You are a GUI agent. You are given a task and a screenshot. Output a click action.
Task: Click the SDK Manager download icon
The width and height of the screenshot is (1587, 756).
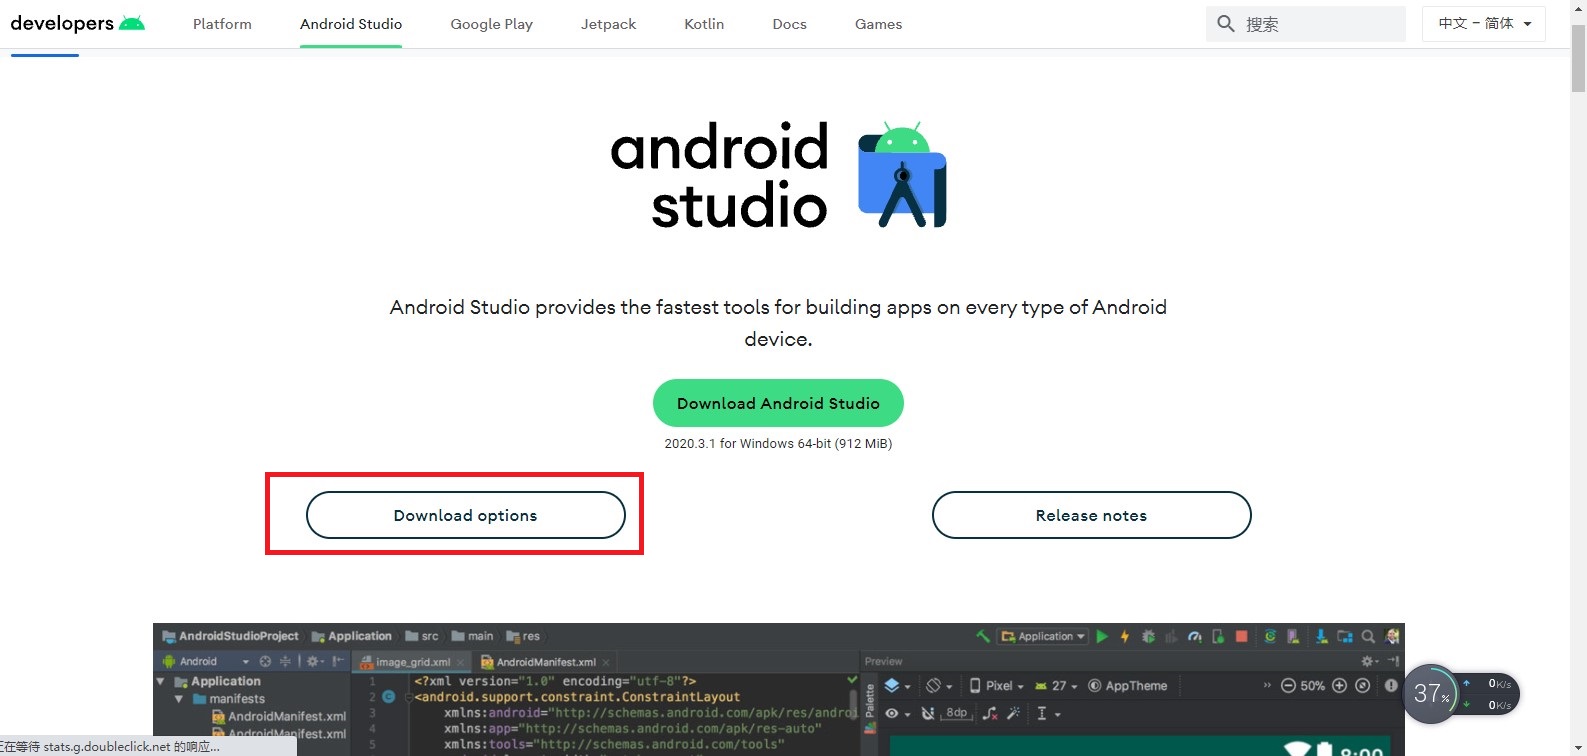(1321, 636)
